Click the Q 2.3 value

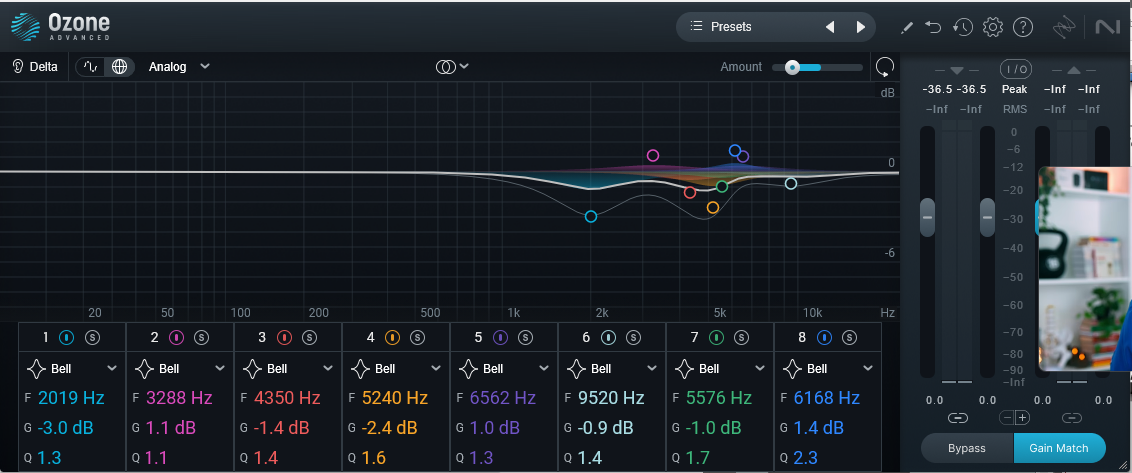pos(806,458)
